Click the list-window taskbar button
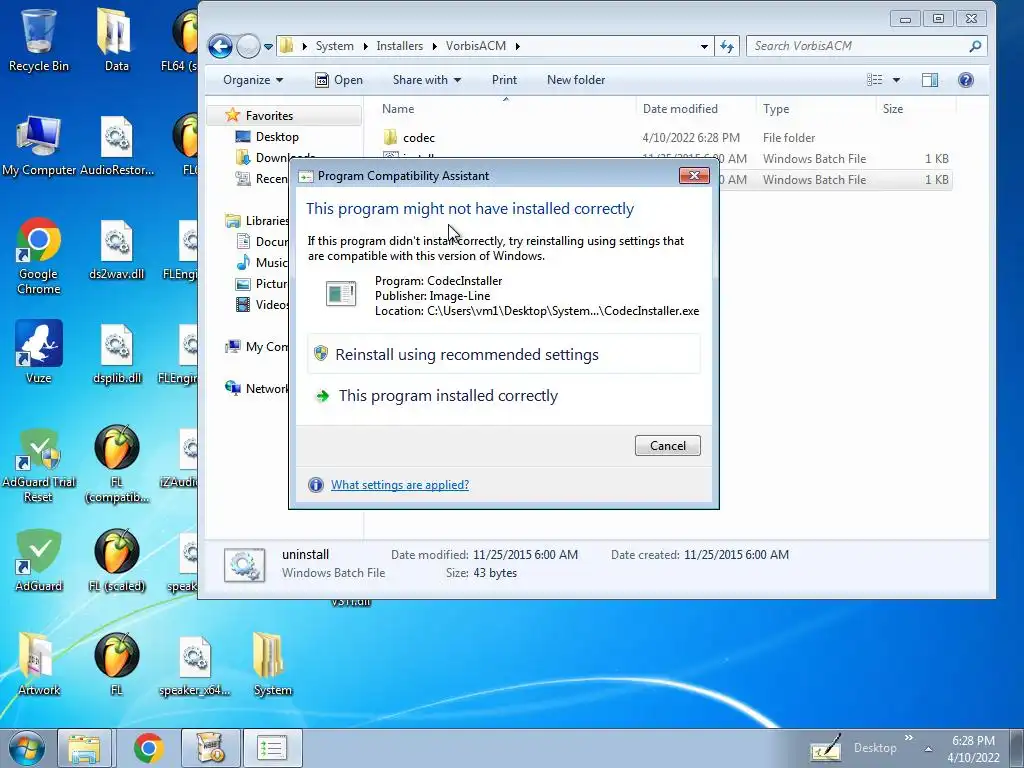1024x768 pixels. point(272,748)
